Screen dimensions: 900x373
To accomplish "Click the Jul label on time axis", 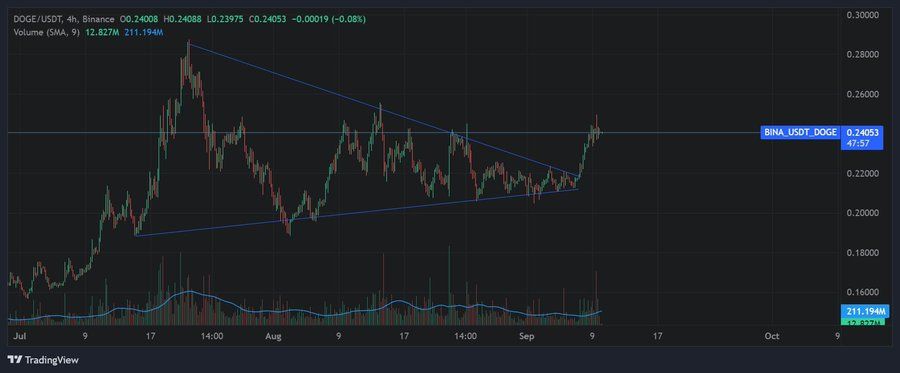I will (x=17, y=336).
